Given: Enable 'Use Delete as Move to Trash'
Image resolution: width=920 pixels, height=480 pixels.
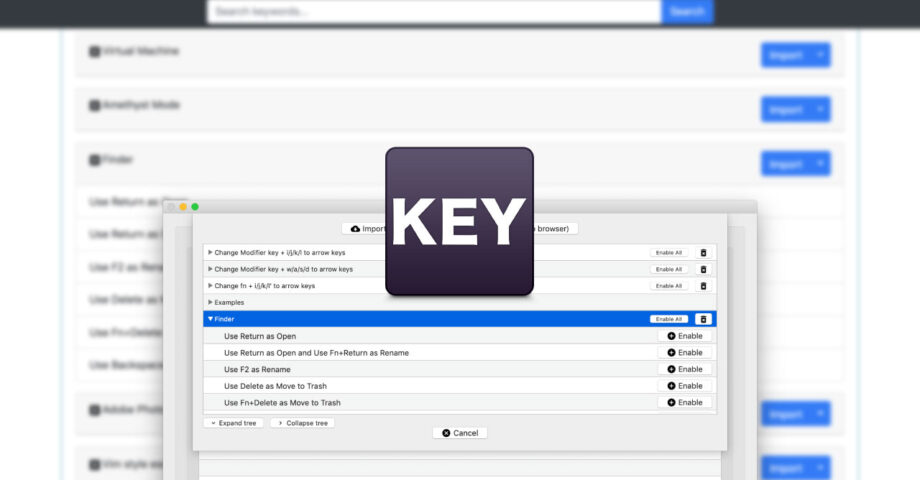Looking at the screenshot, I should (x=685, y=386).
